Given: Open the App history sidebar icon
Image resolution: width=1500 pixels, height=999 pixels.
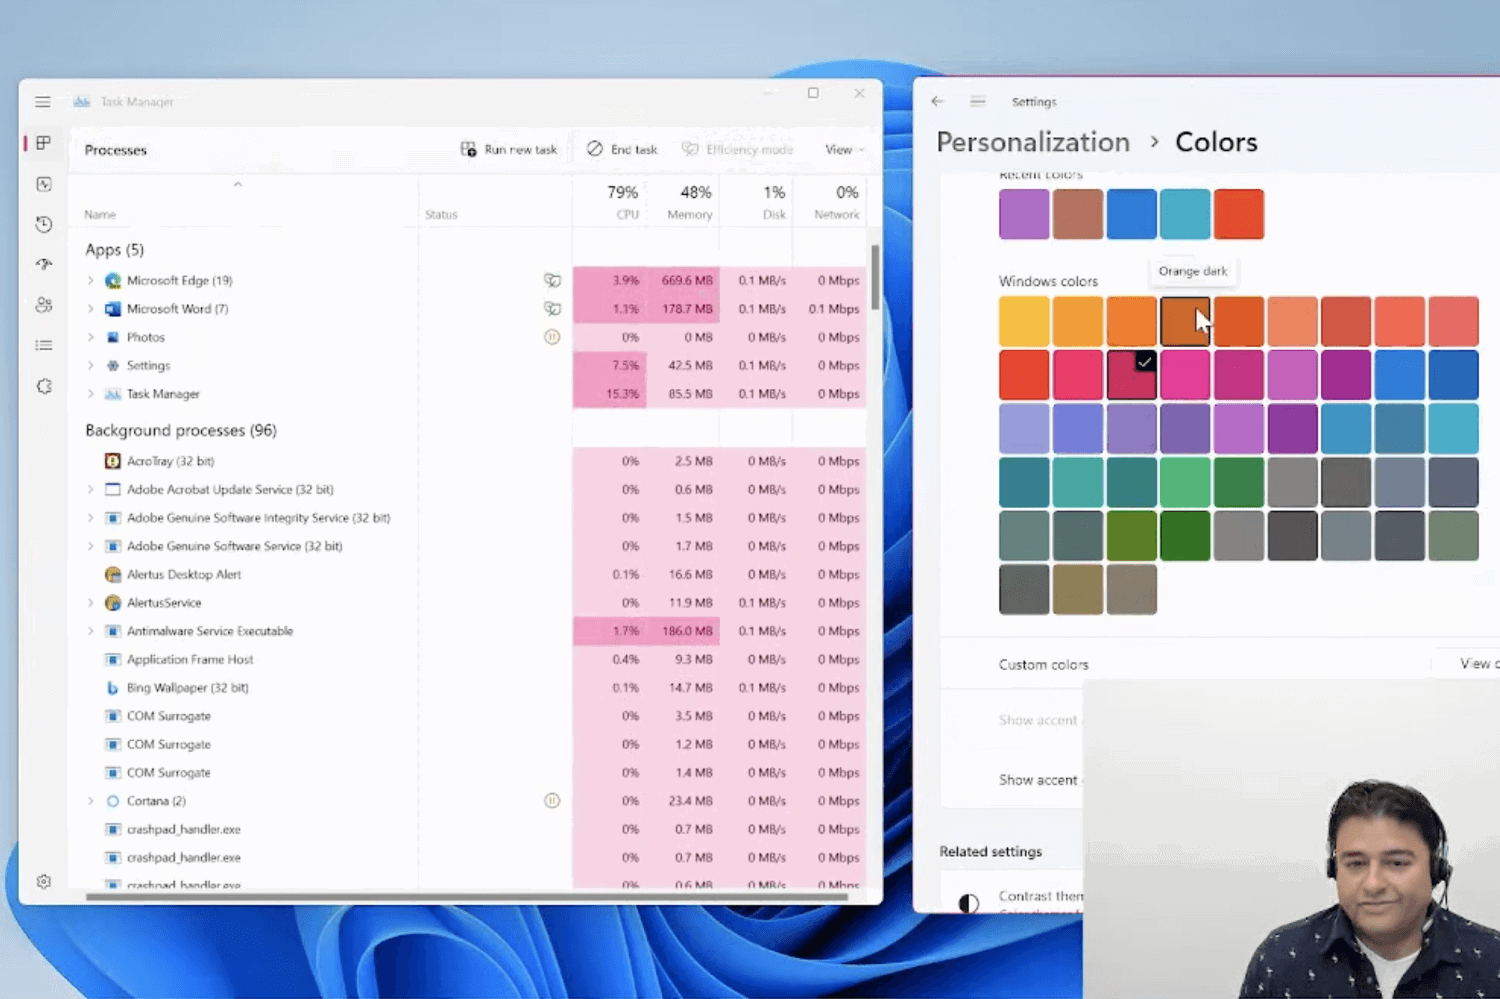Looking at the screenshot, I should [x=44, y=224].
